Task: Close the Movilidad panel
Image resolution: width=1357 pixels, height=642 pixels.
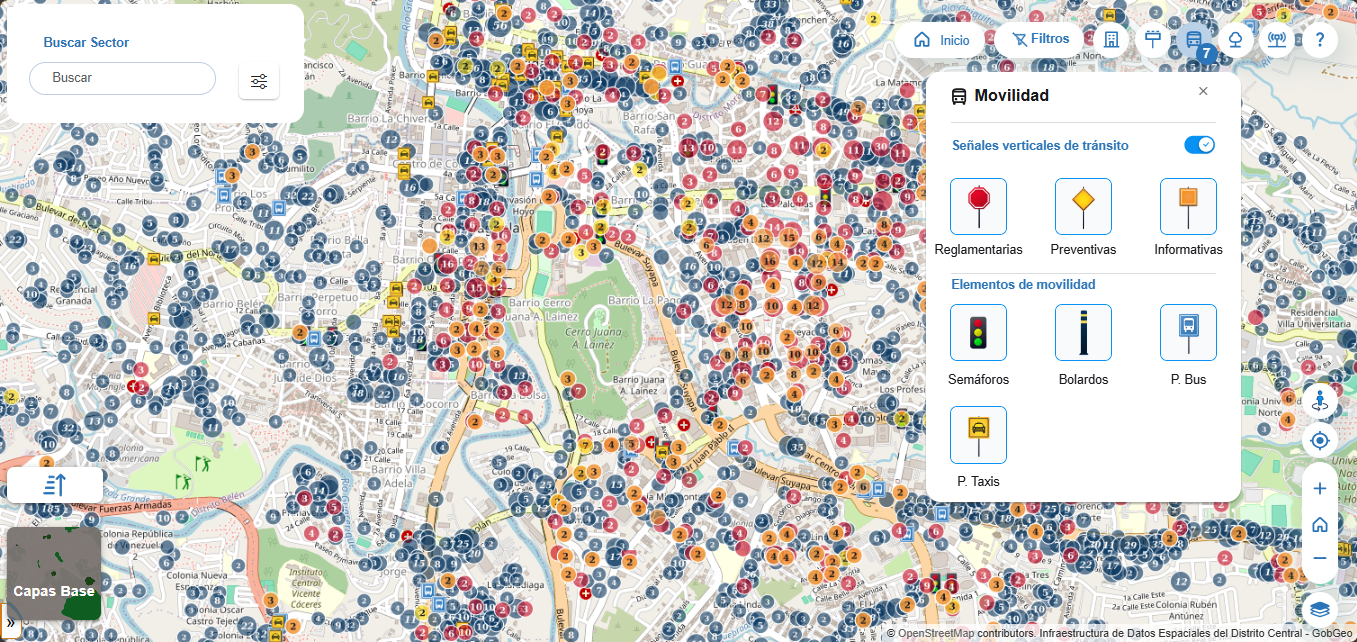Action: pyautogui.click(x=1203, y=91)
